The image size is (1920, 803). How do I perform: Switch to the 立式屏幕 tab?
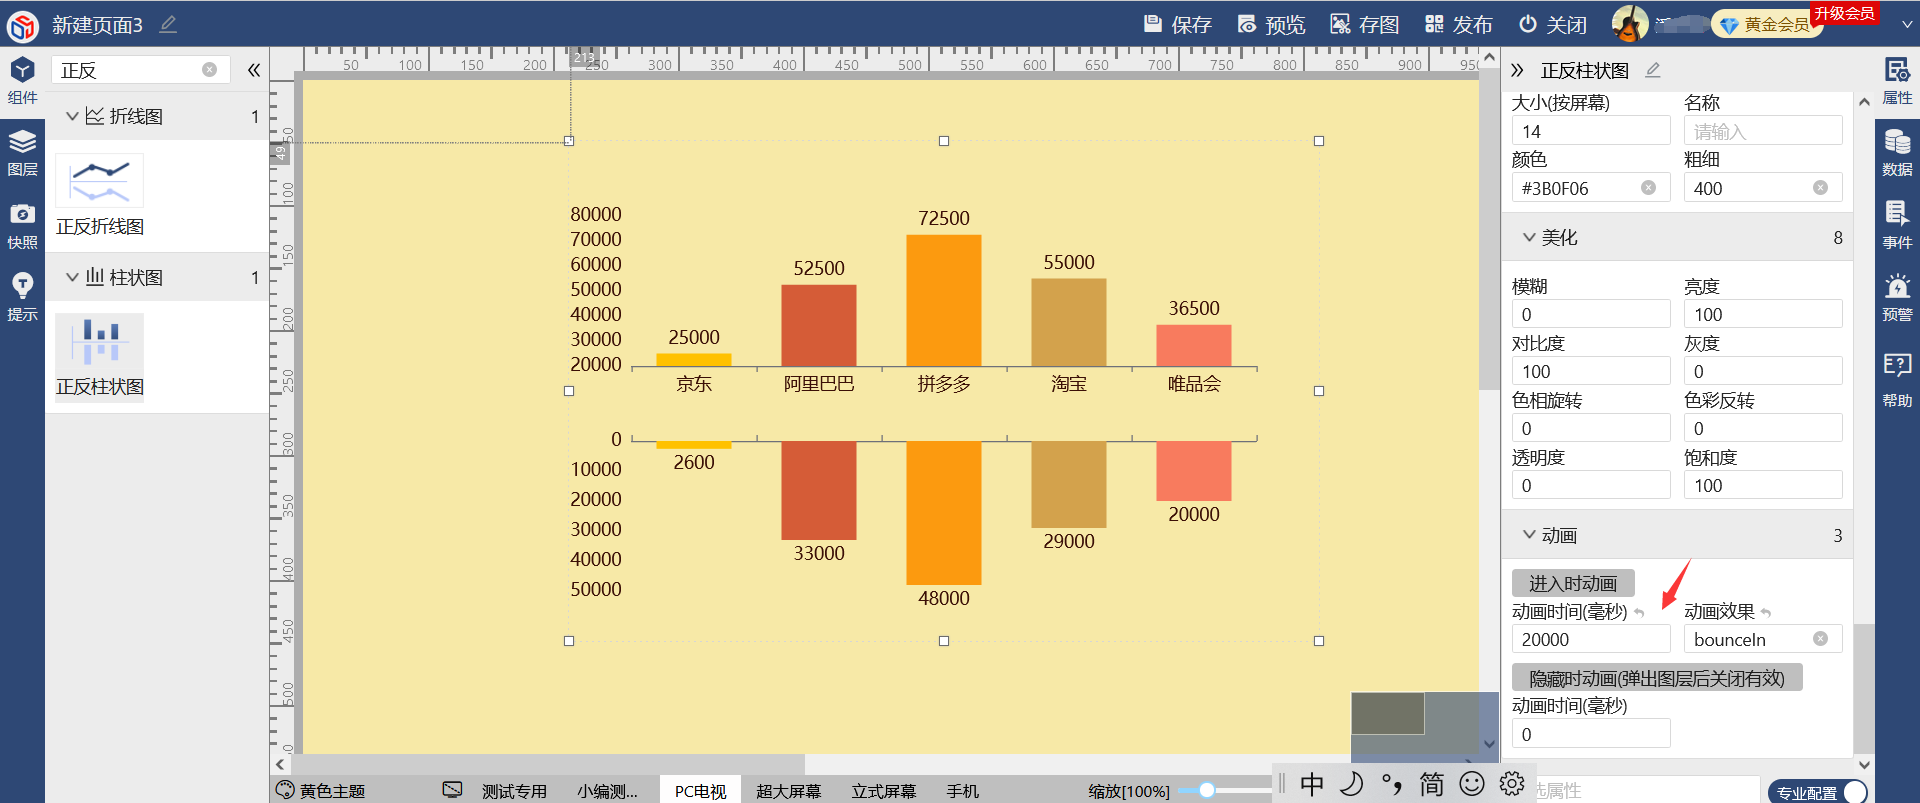(x=884, y=791)
